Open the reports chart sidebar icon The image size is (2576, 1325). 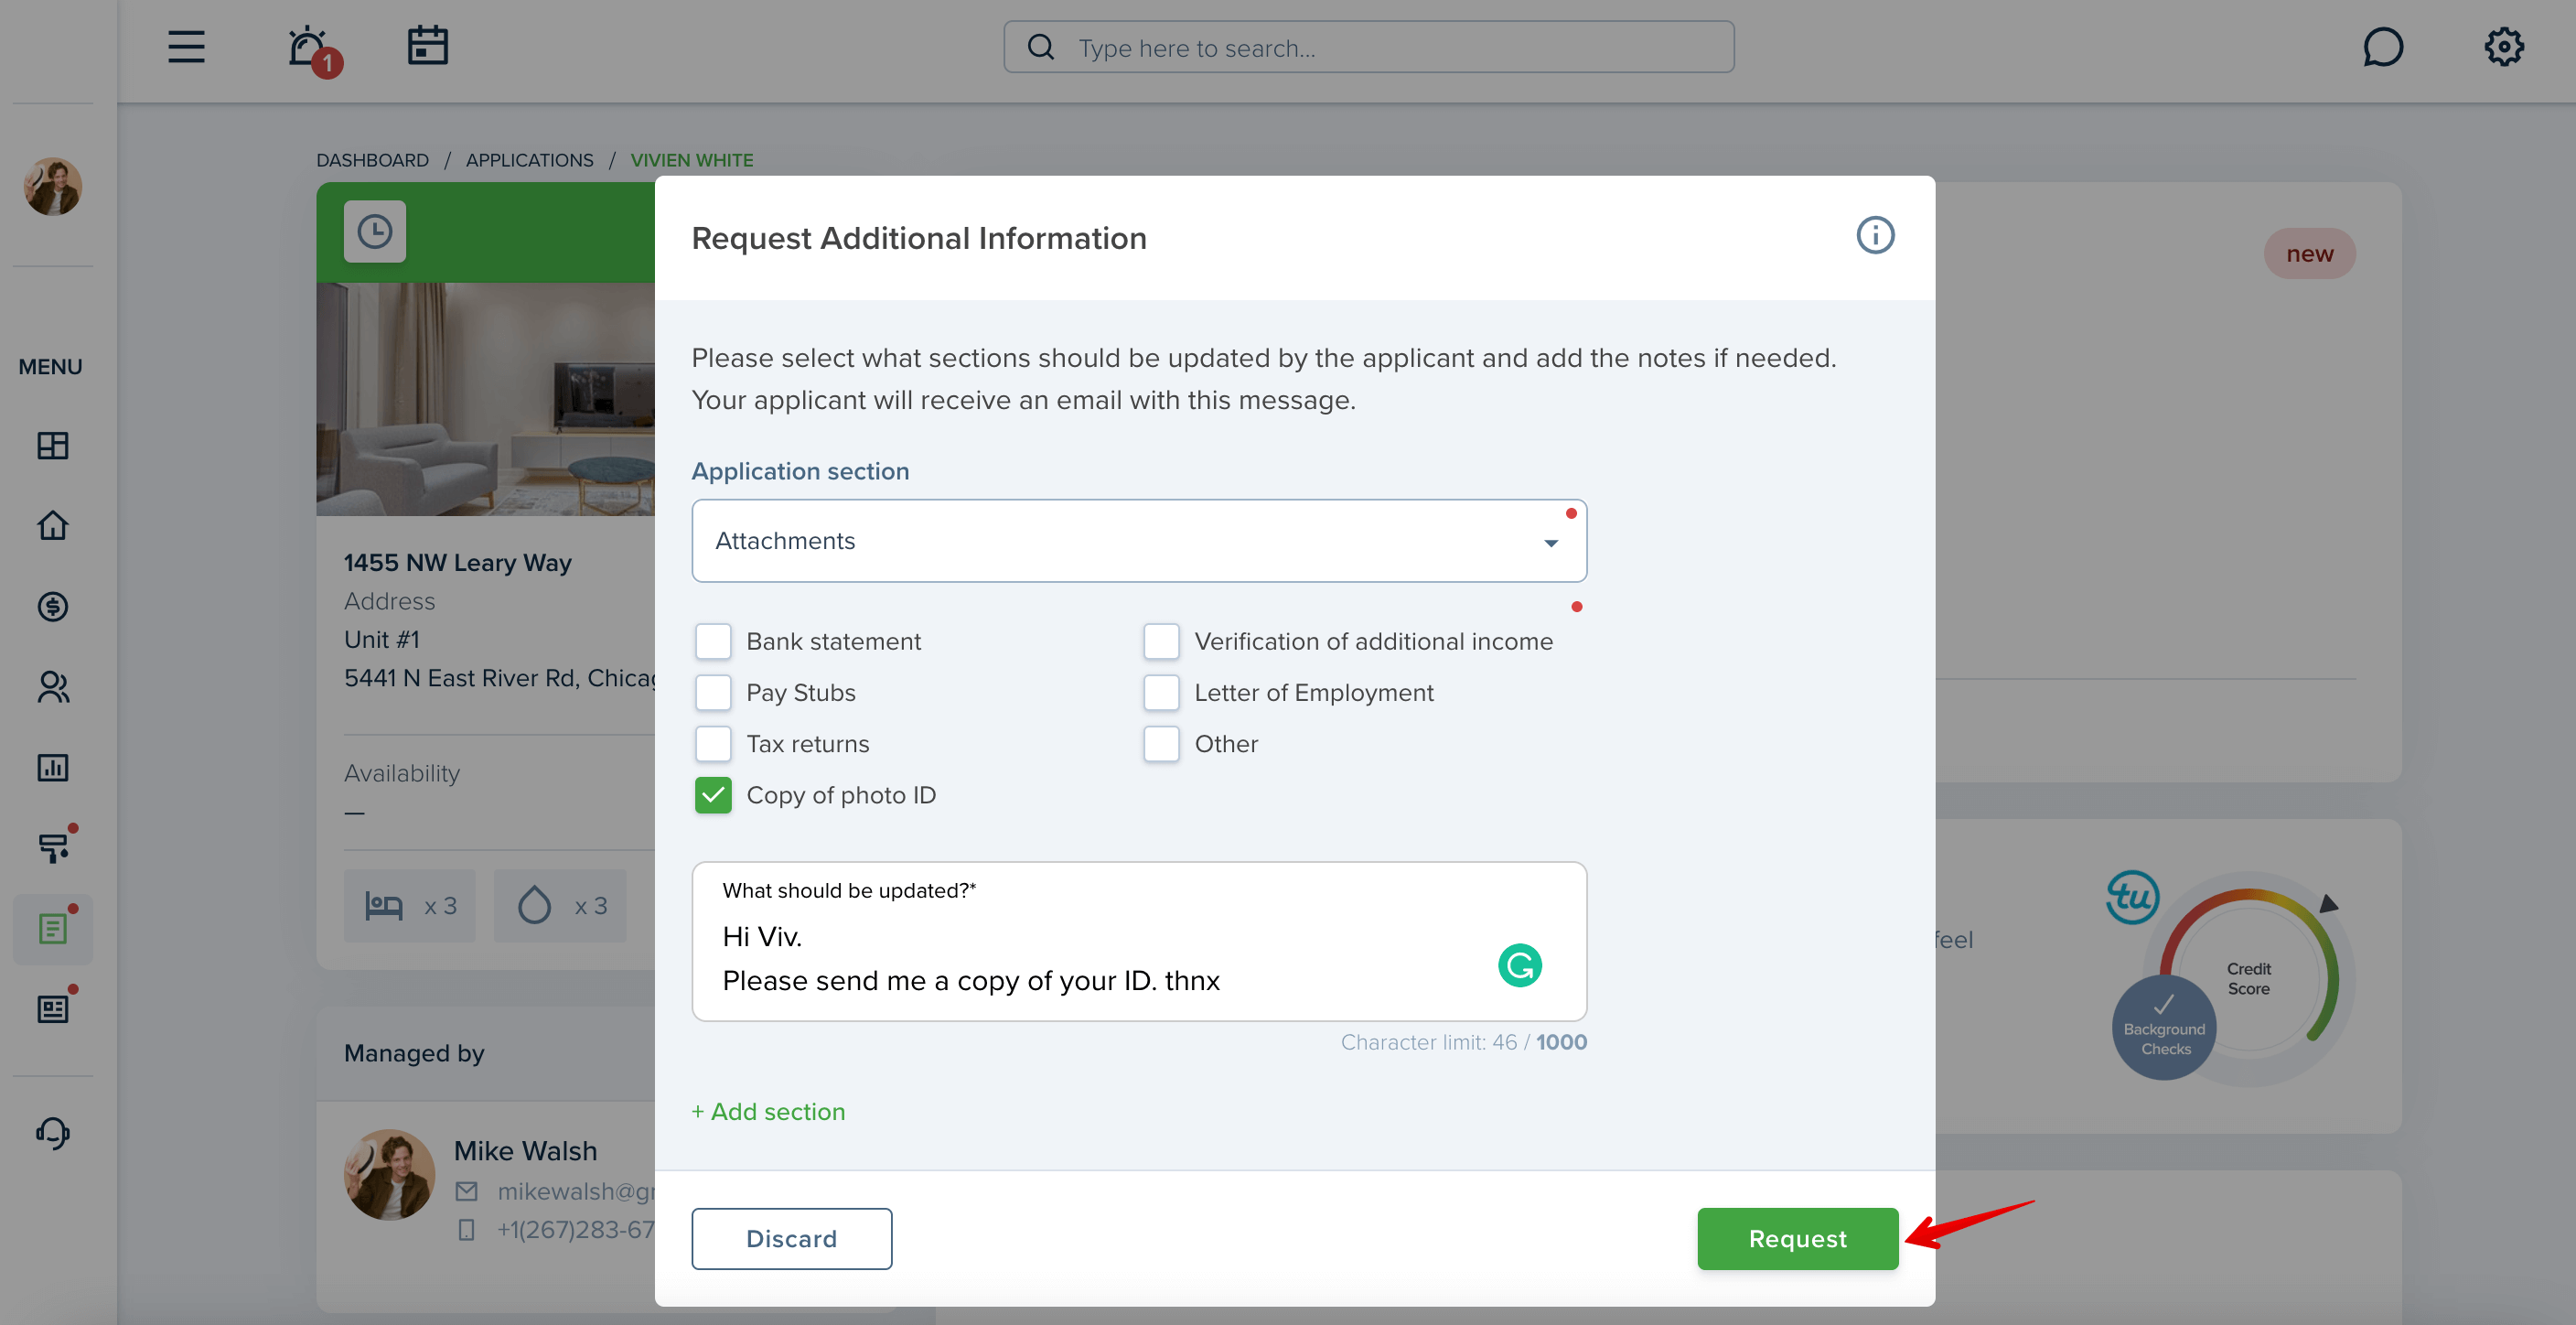point(53,768)
